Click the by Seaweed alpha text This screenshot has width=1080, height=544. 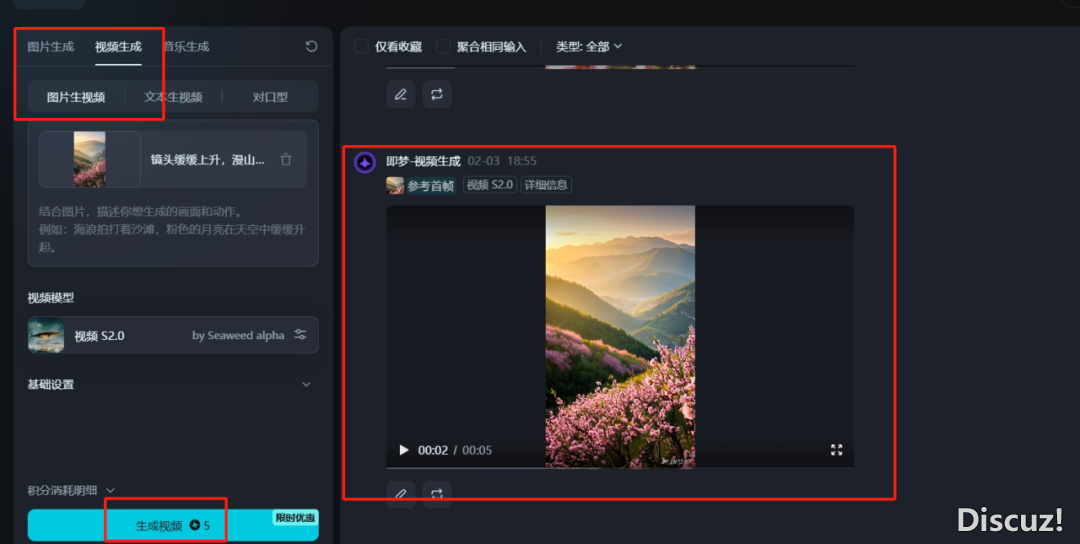238,335
